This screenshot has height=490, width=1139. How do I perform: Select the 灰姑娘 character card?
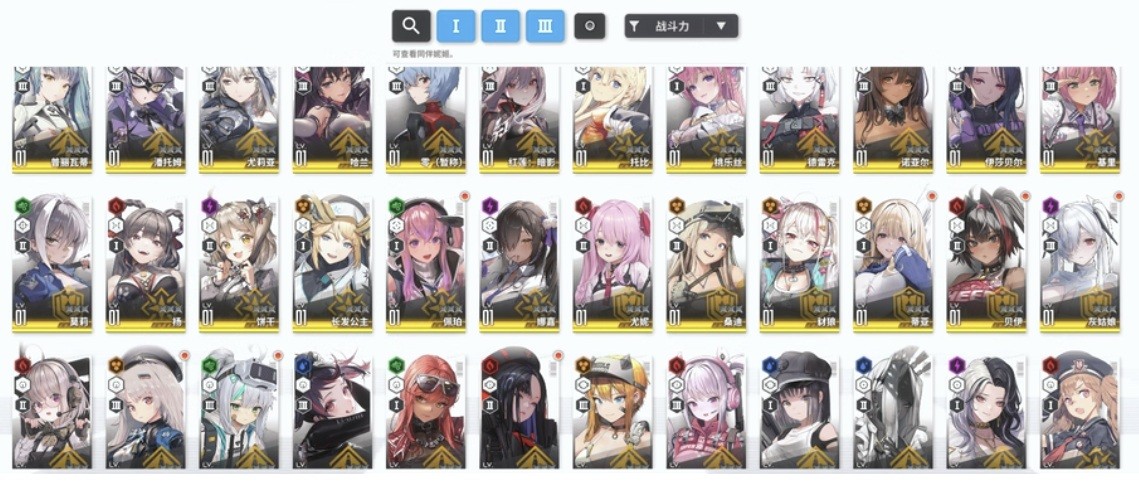[x=1079, y=263]
